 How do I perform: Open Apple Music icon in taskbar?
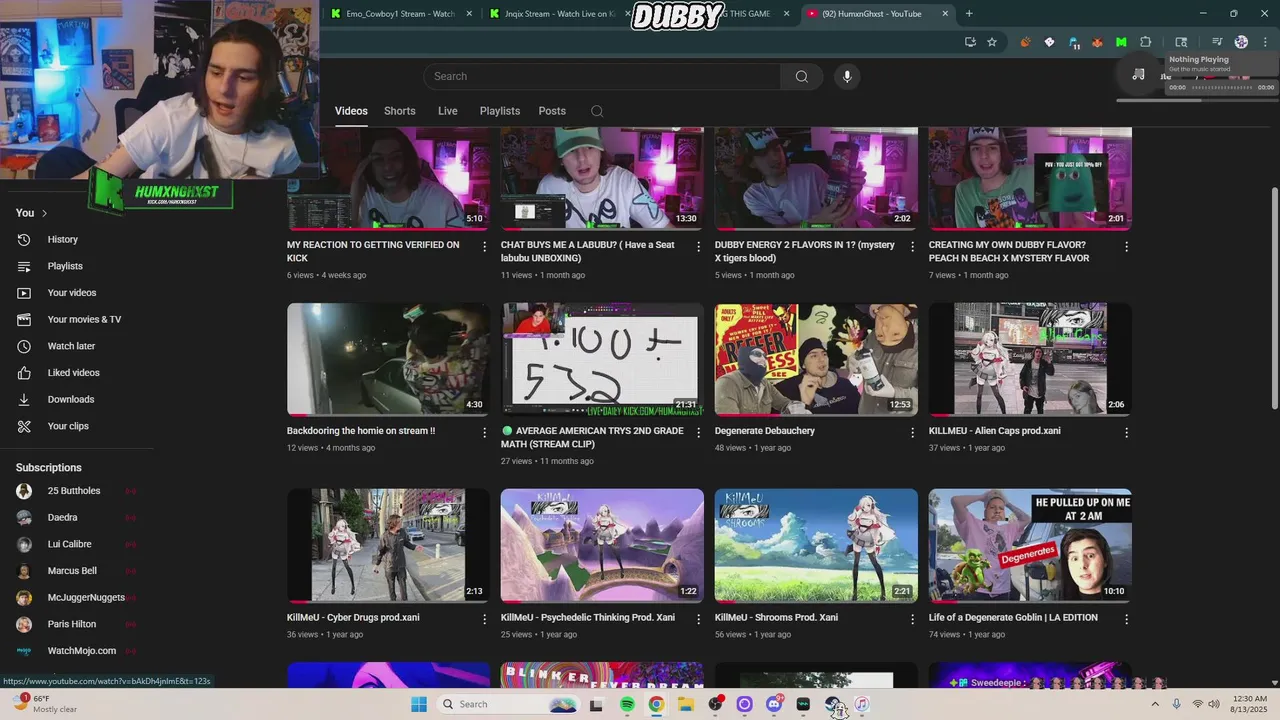click(861, 704)
